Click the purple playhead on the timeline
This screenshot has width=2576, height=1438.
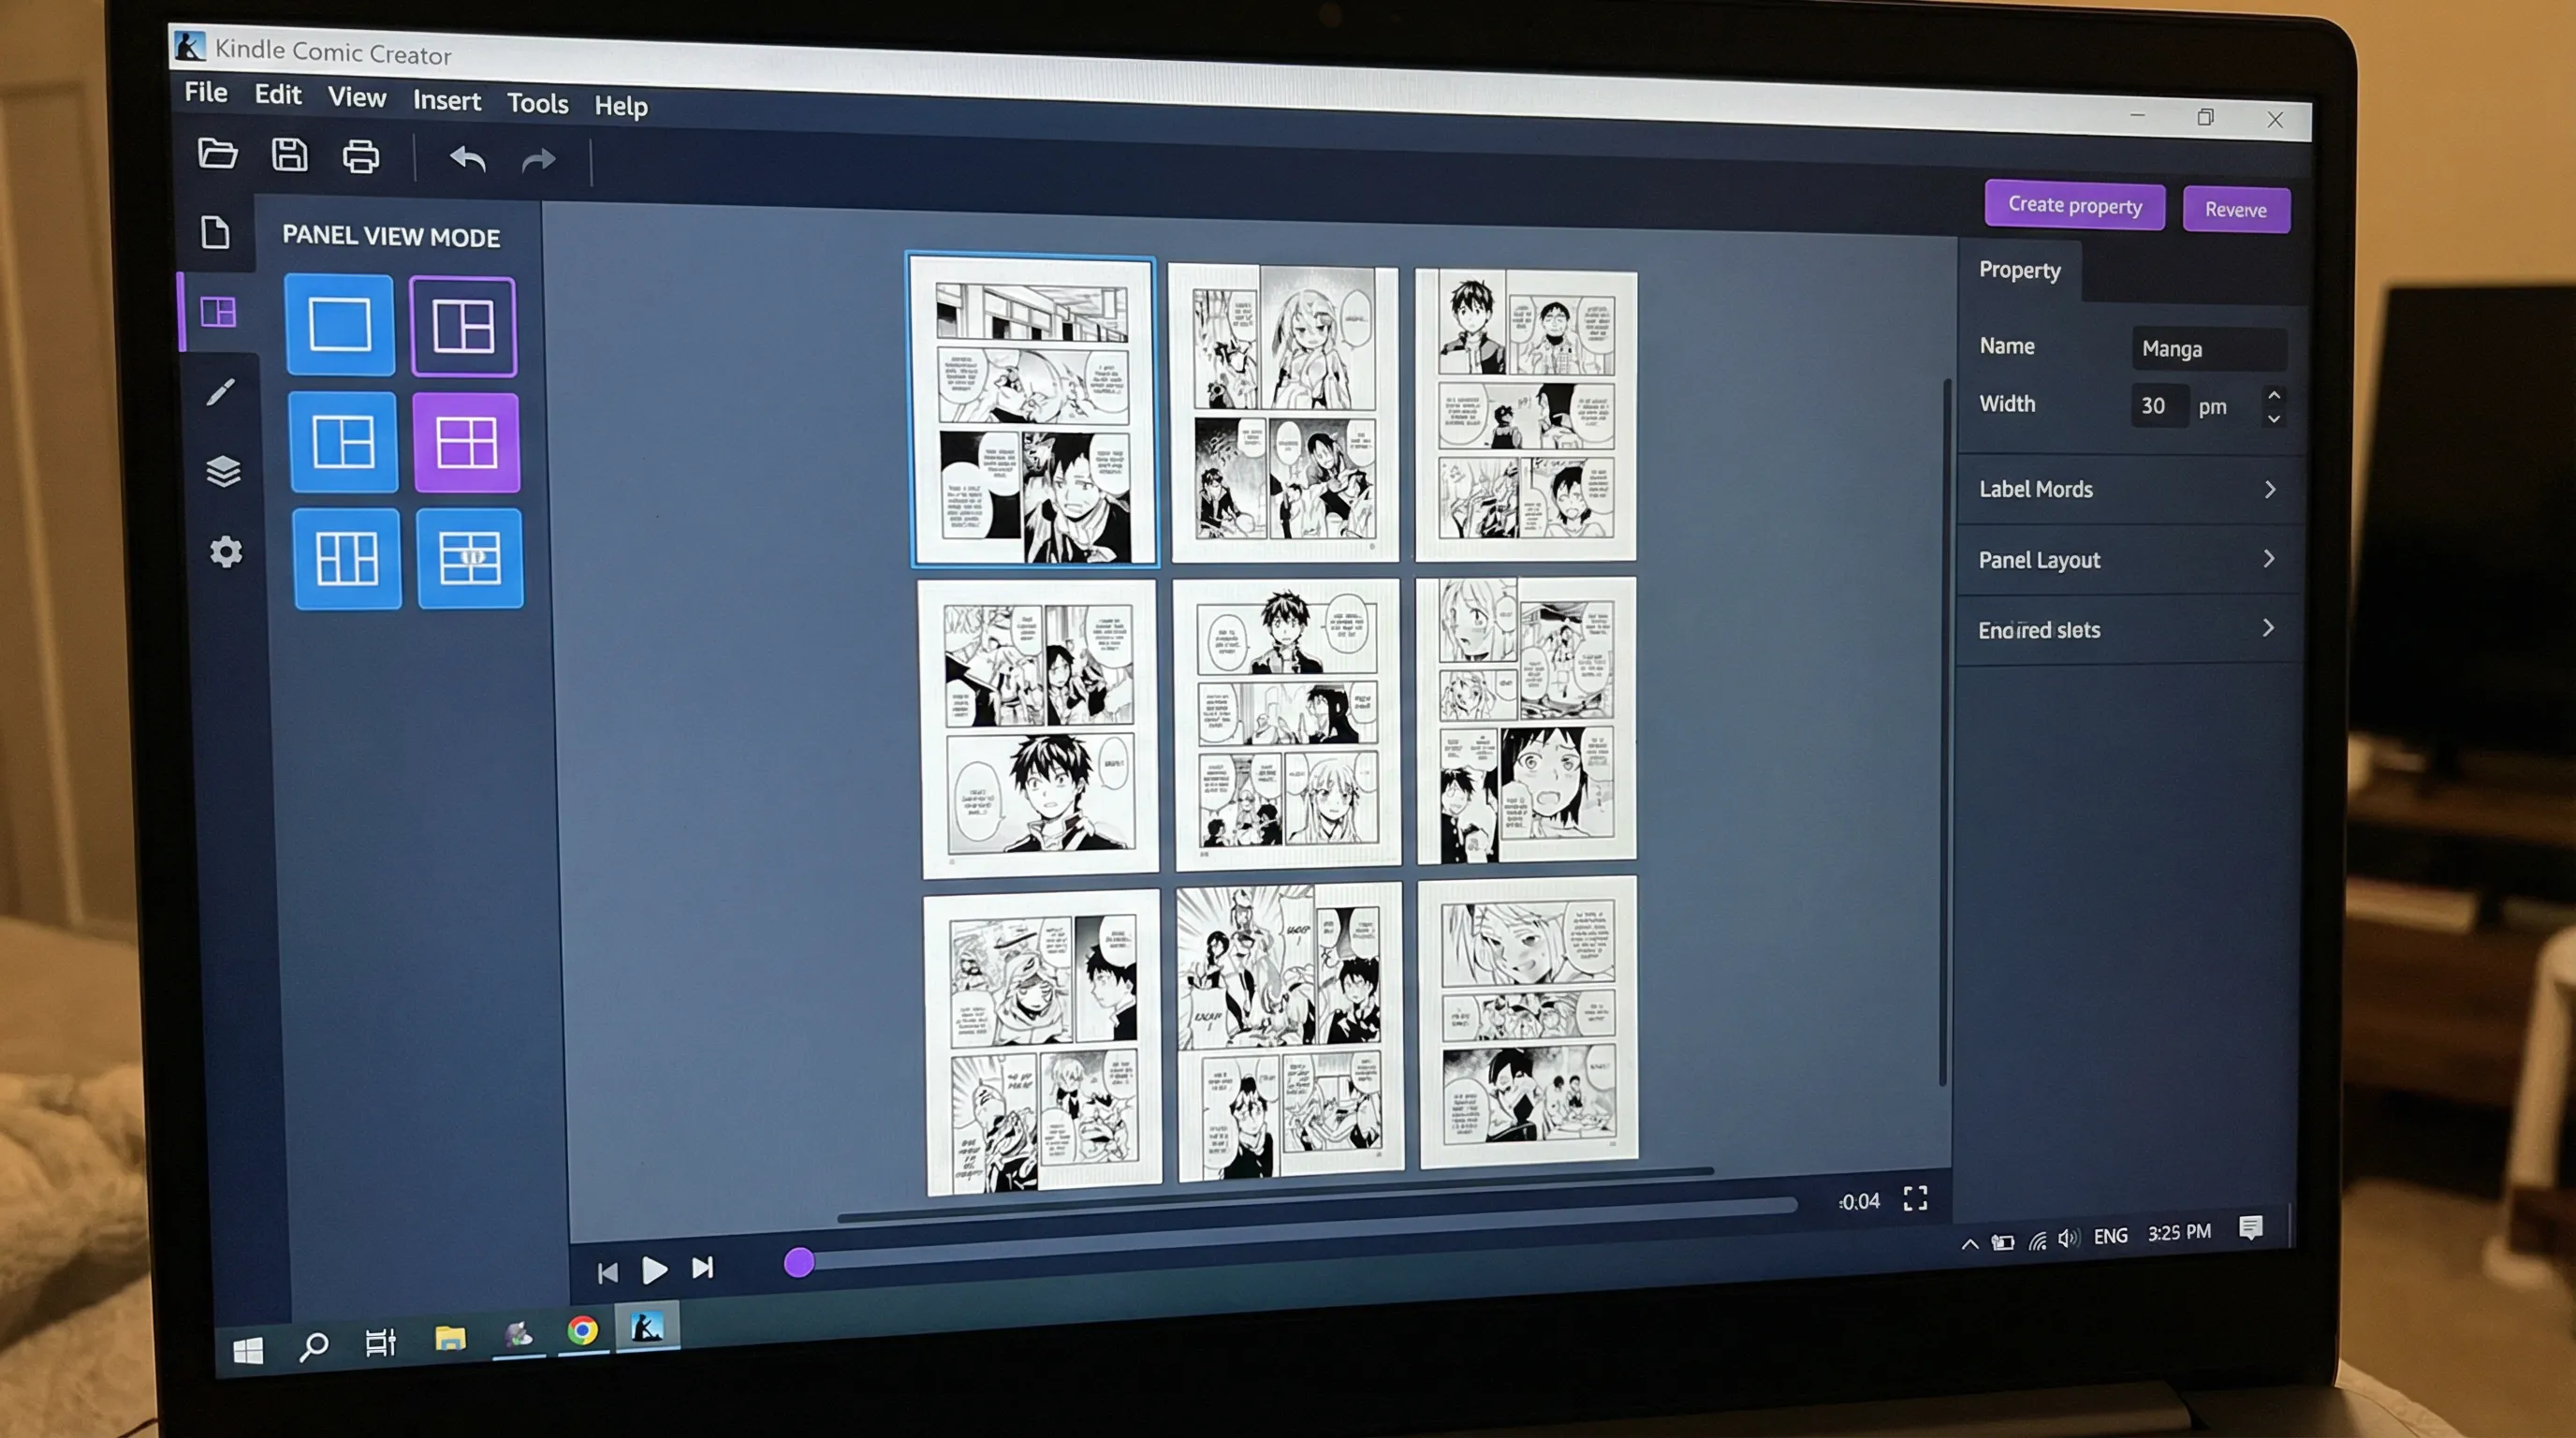(x=798, y=1263)
